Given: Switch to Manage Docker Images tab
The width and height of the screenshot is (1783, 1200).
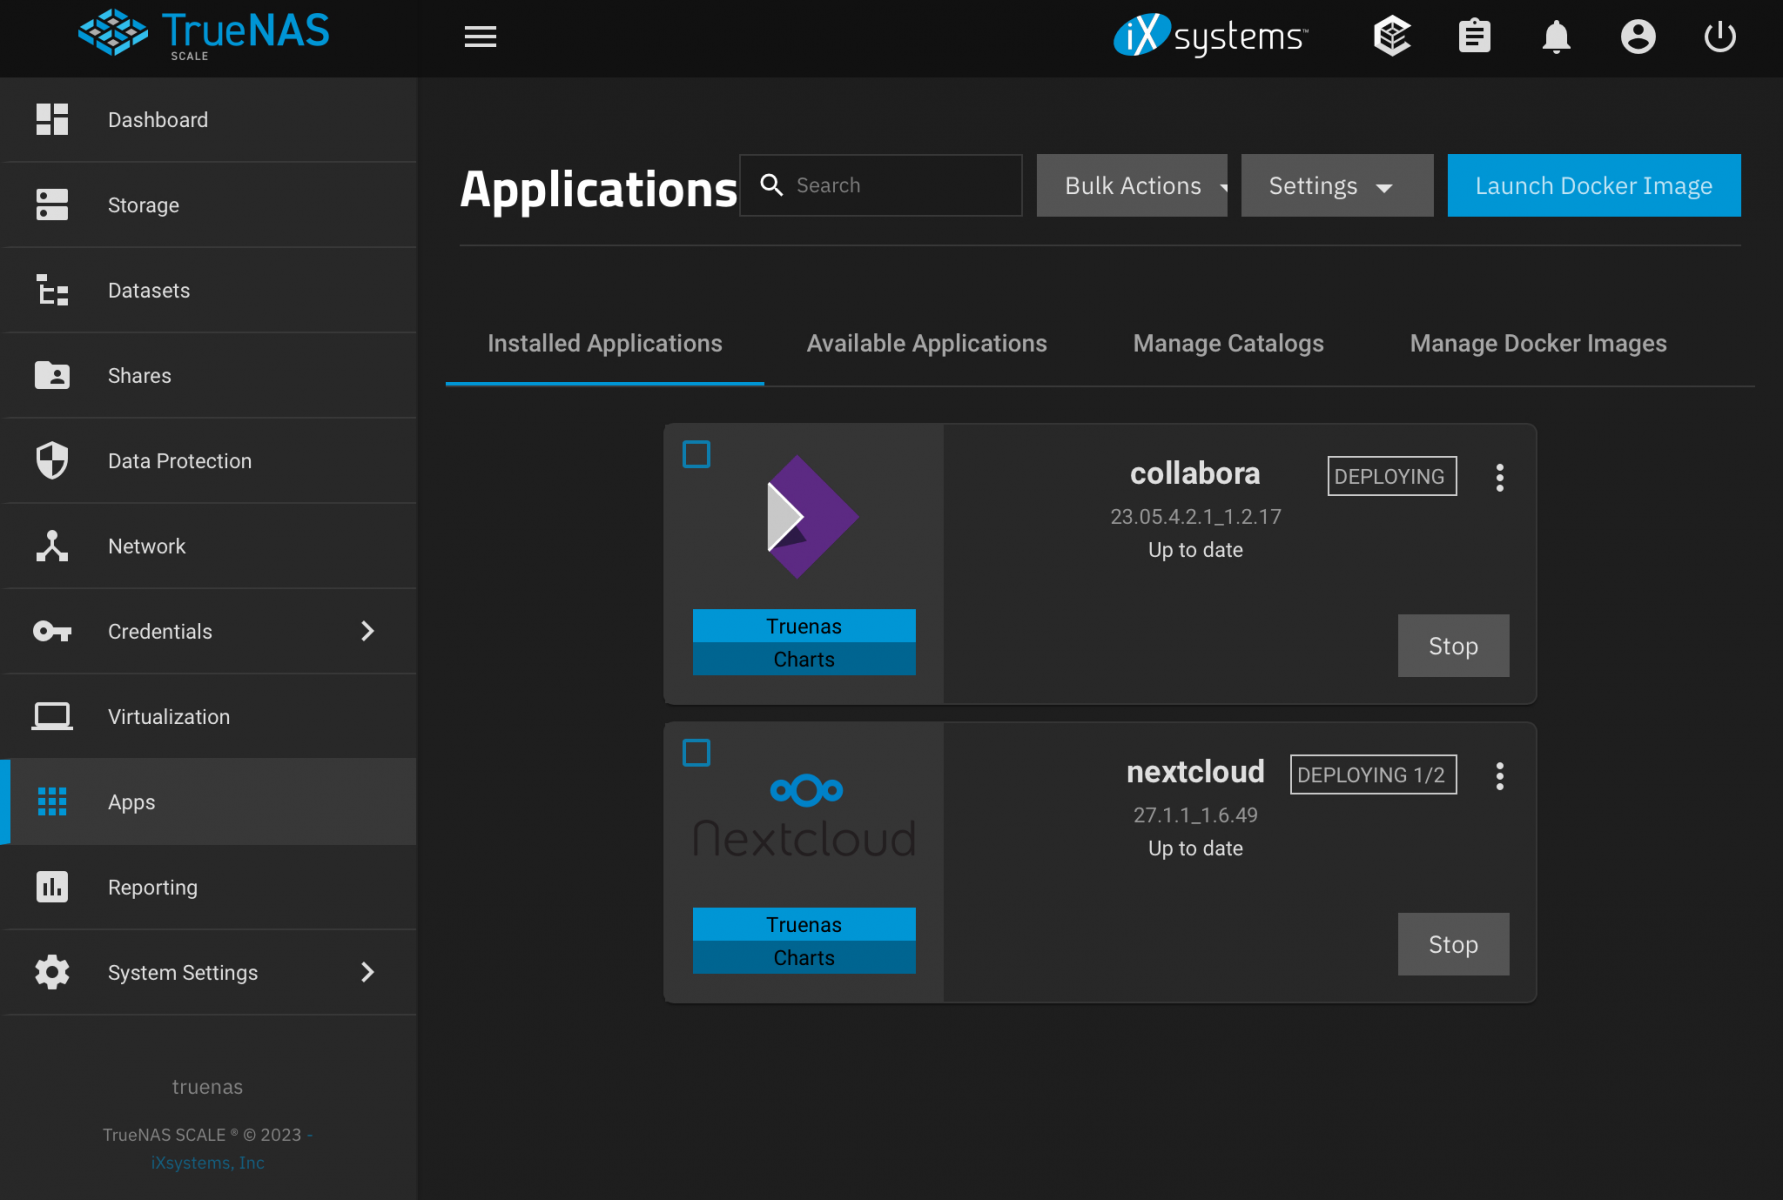Looking at the screenshot, I should pyautogui.click(x=1538, y=343).
